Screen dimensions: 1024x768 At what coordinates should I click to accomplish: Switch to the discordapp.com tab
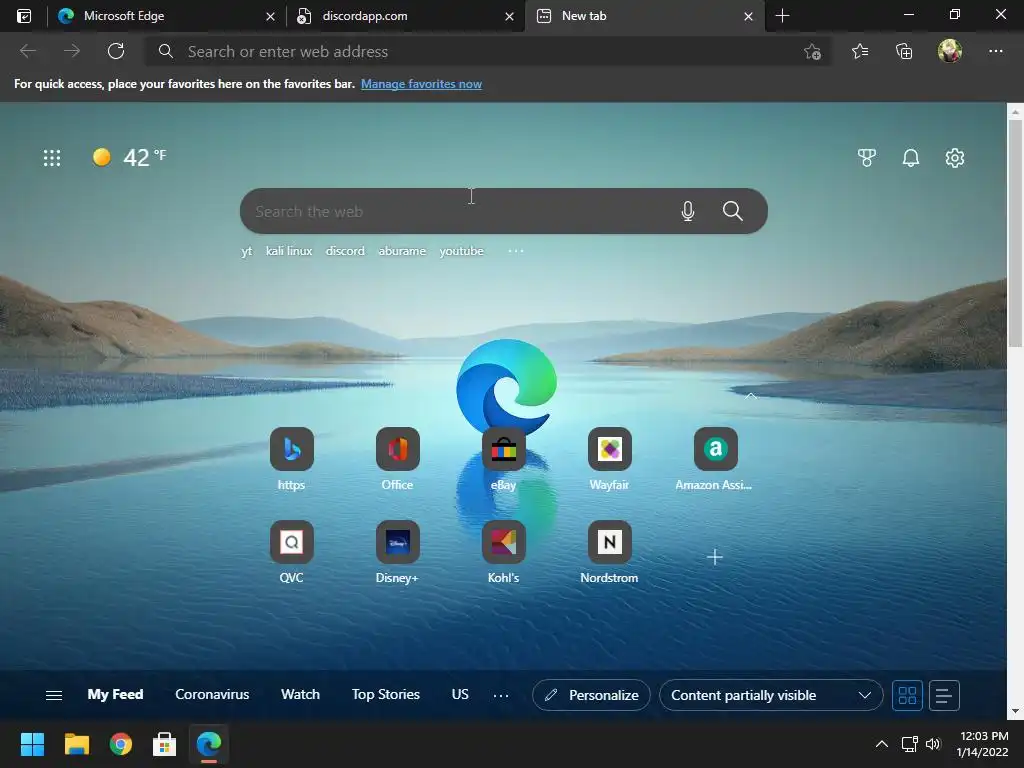[x=406, y=16]
